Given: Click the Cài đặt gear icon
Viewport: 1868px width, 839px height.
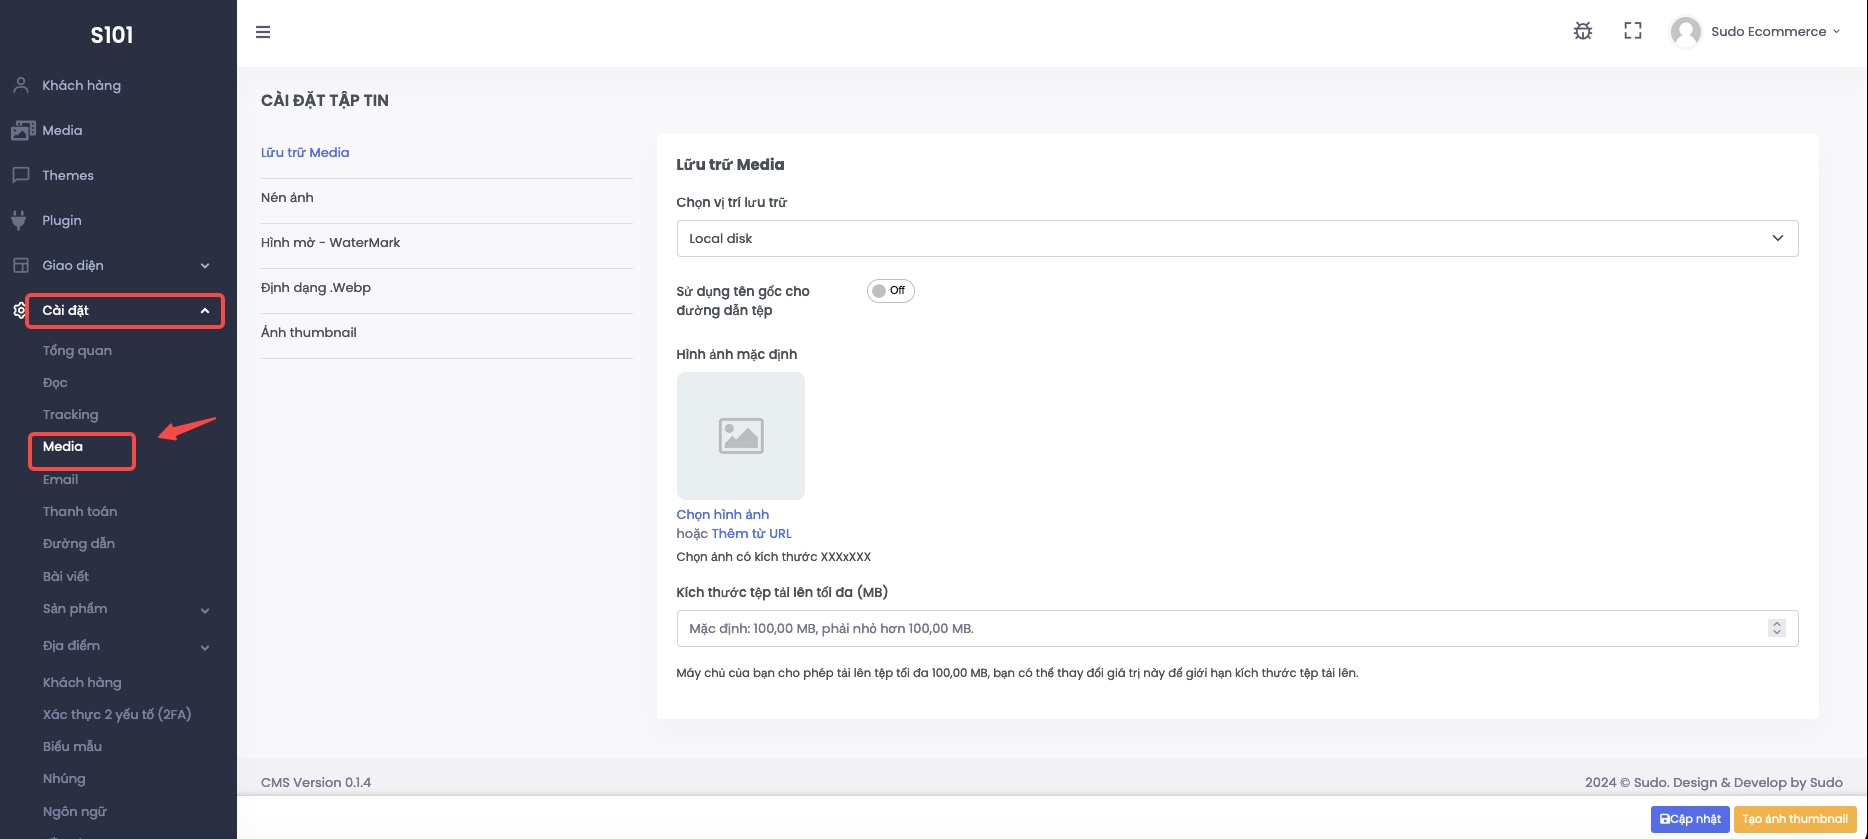Looking at the screenshot, I should click(19, 310).
